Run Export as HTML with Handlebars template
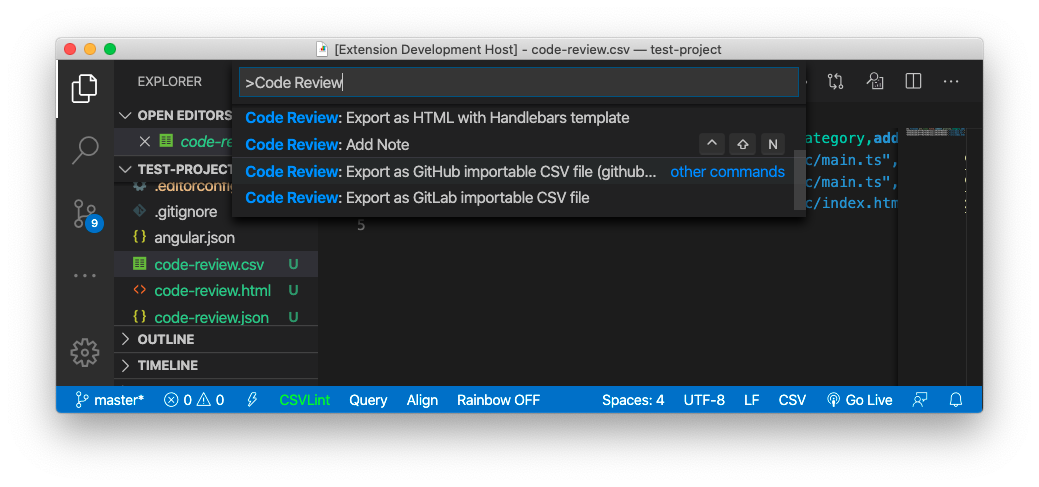Screen dimensions: 1039x487 coord(519,118)
